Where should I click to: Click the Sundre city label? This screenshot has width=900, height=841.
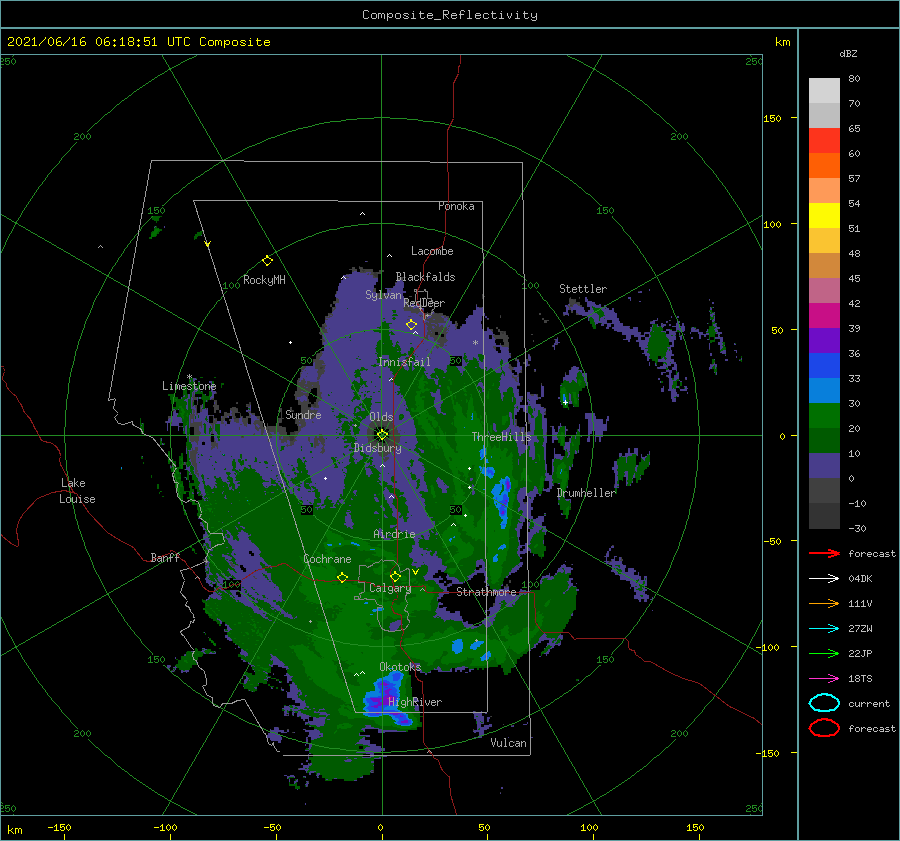tap(303, 414)
